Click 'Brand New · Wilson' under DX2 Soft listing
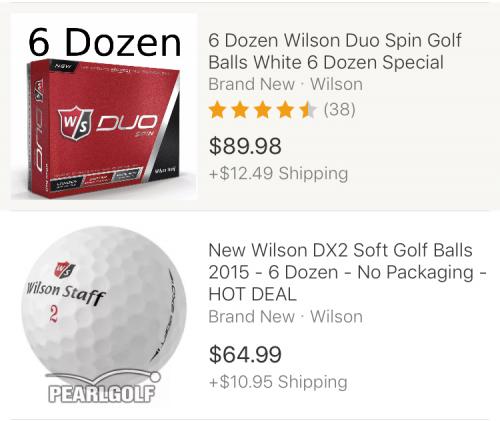The image size is (500, 421). point(285,316)
